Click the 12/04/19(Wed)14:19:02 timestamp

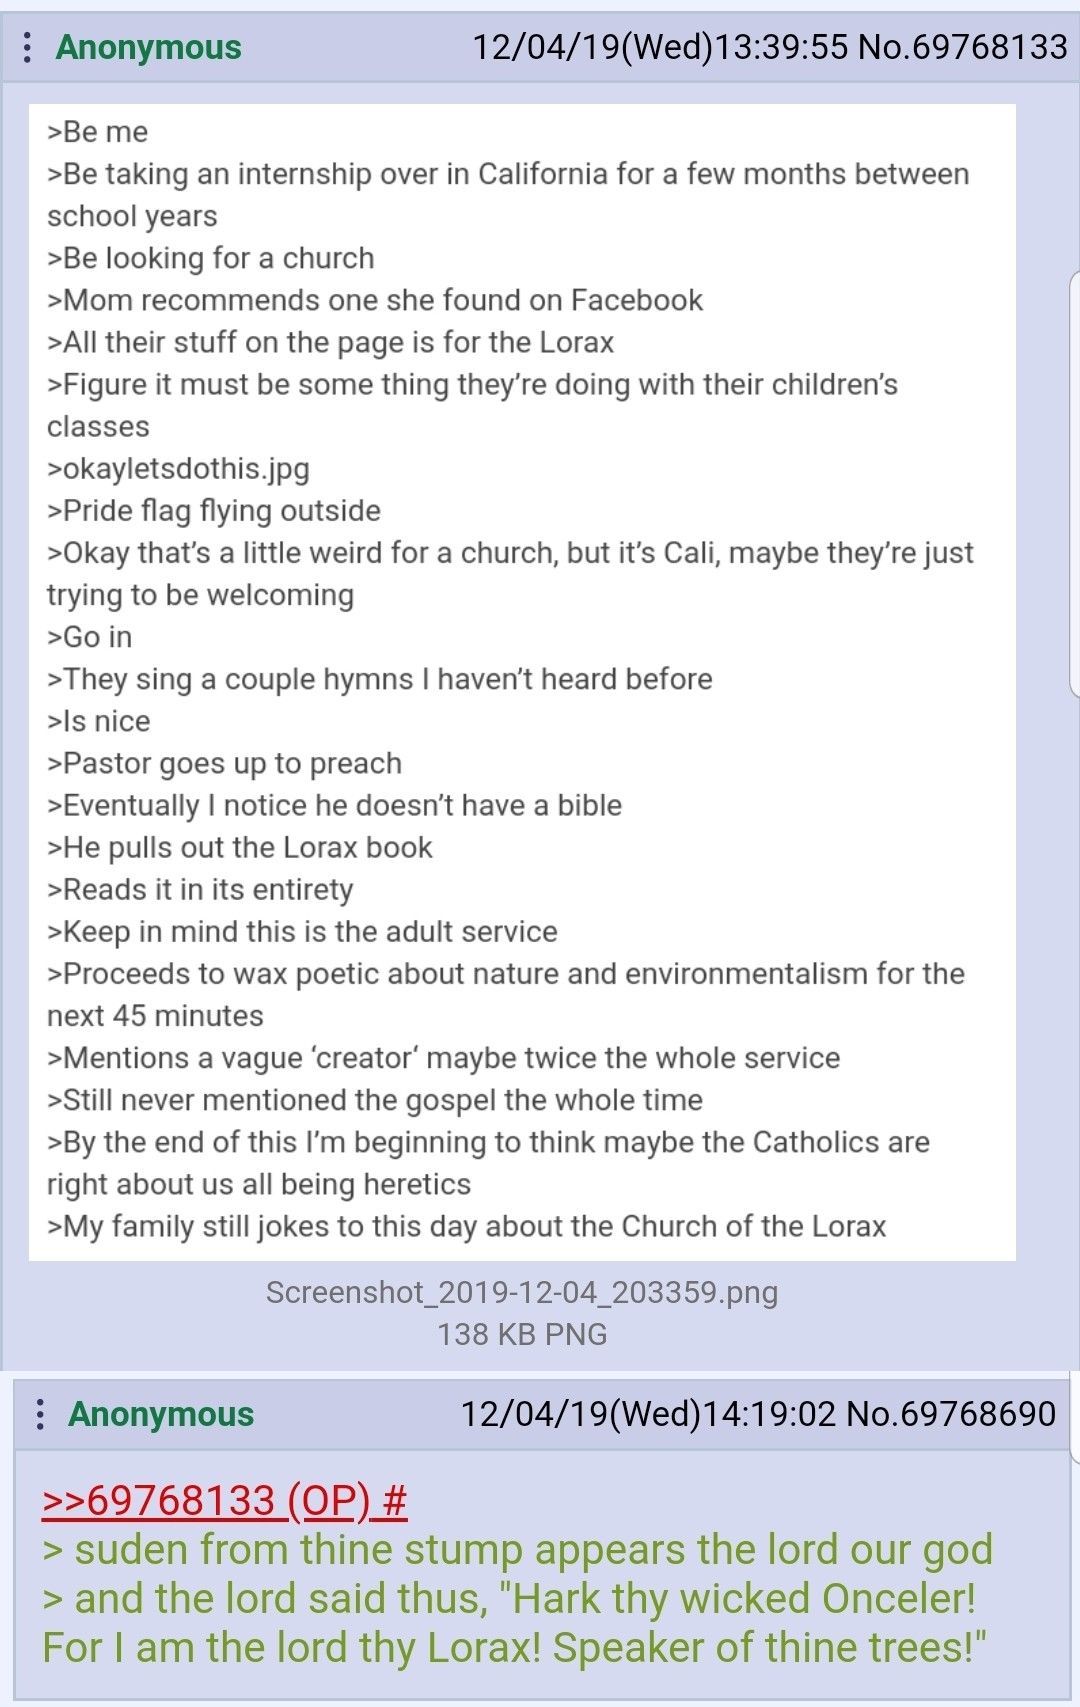click(648, 1413)
